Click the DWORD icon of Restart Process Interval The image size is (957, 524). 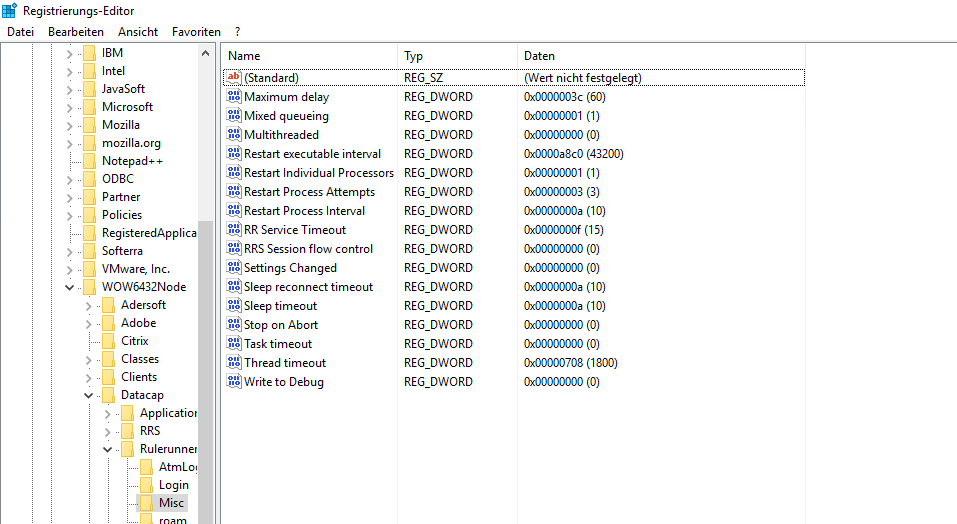[x=233, y=210]
